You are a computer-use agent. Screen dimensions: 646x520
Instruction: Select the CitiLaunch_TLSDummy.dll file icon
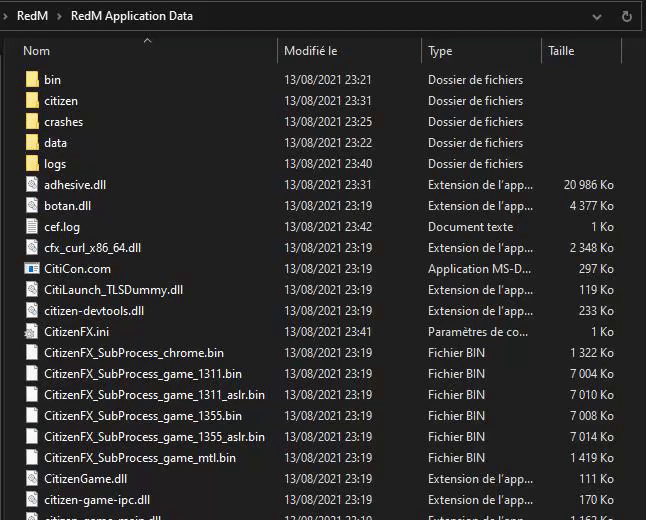pos(32,290)
